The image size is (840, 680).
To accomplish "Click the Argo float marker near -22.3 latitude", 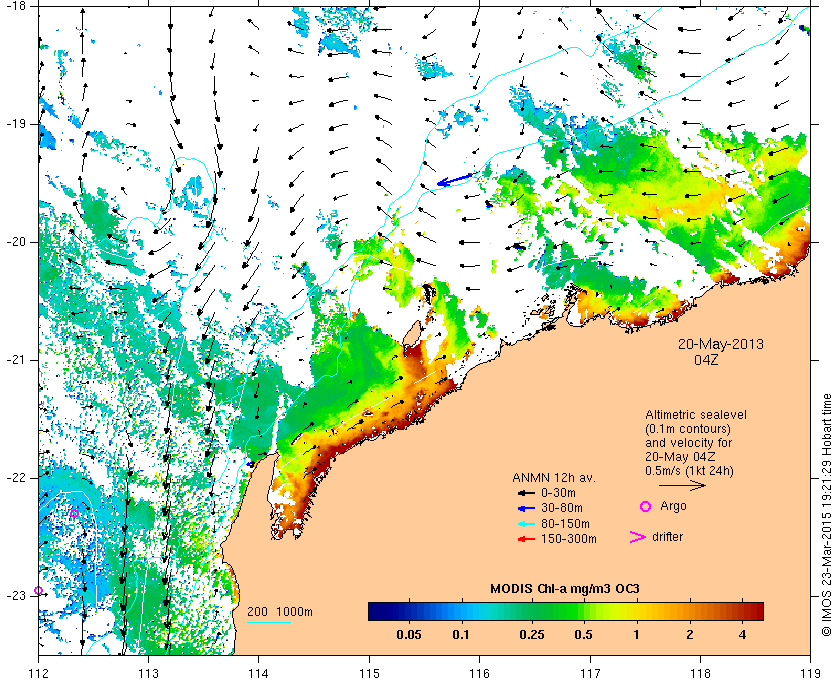I will click(74, 513).
